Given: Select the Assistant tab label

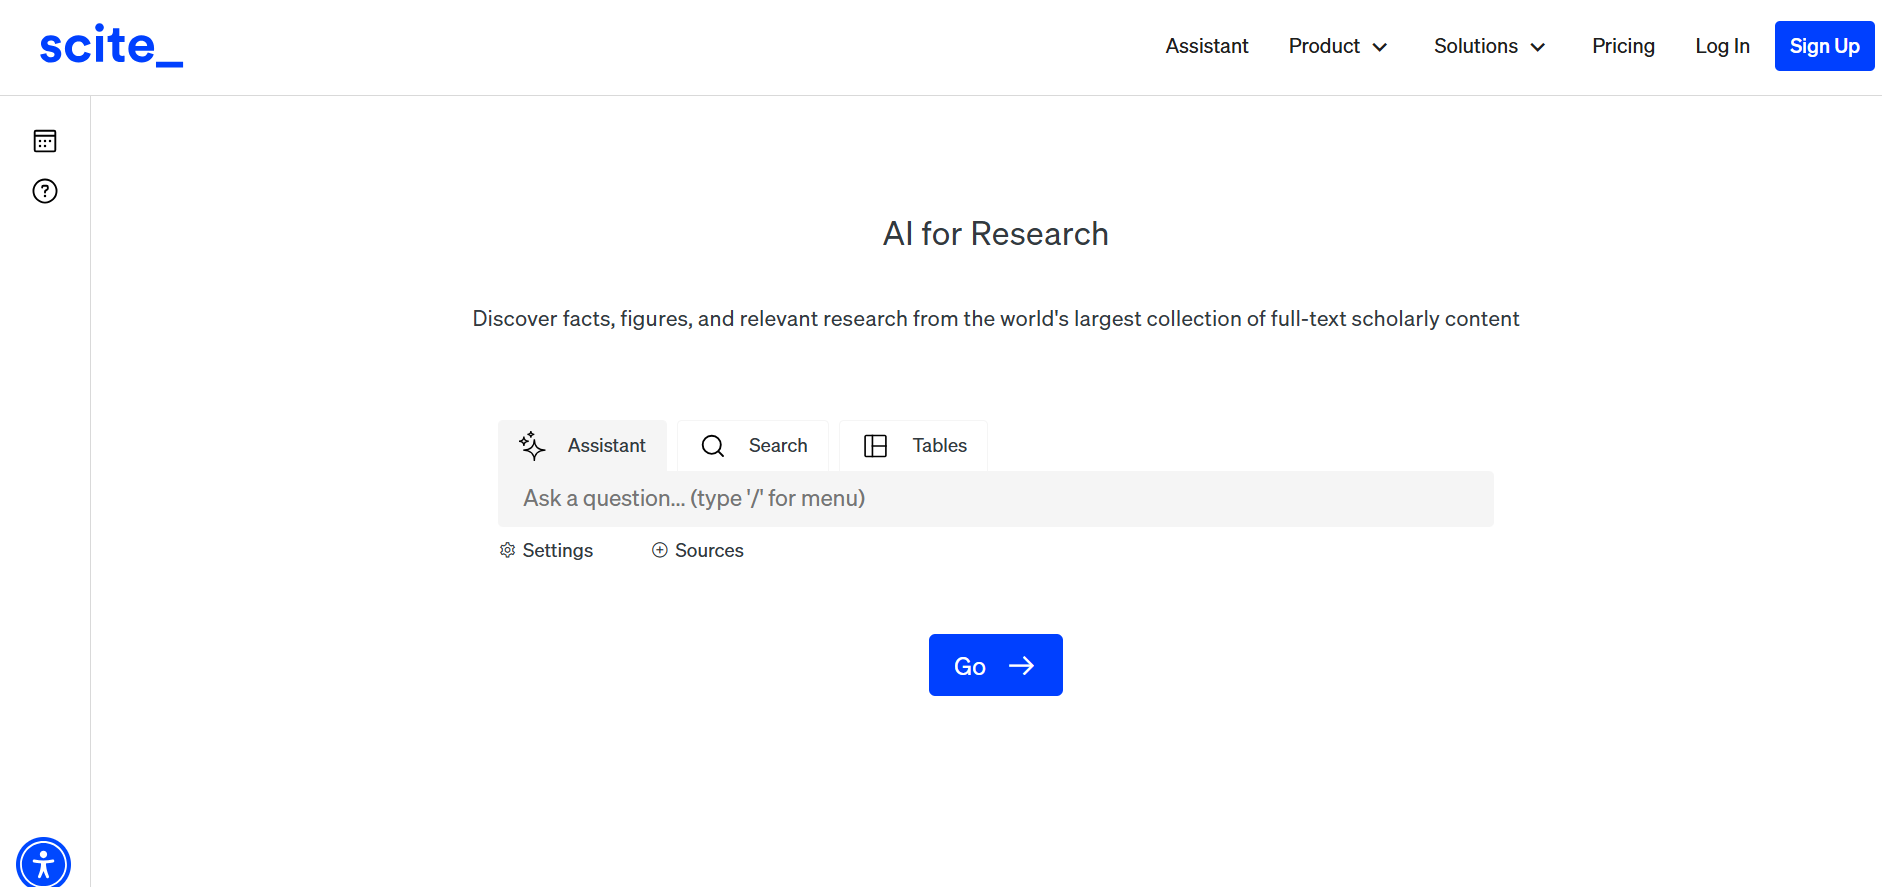Looking at the screenshot, I should click(x=606, y=446).
